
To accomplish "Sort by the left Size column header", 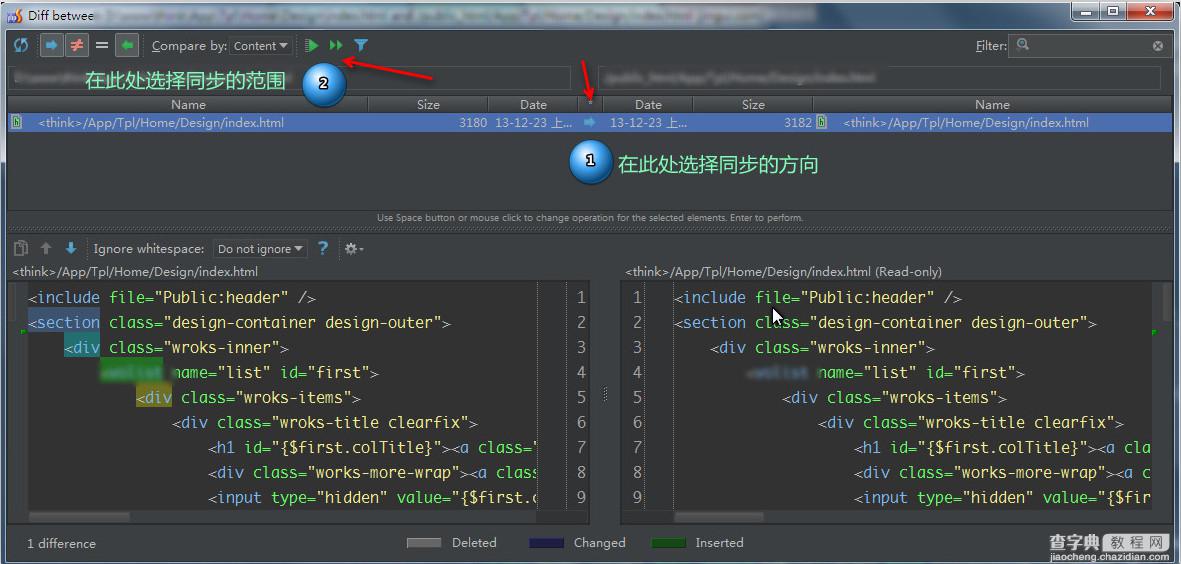I will [428, 105].
